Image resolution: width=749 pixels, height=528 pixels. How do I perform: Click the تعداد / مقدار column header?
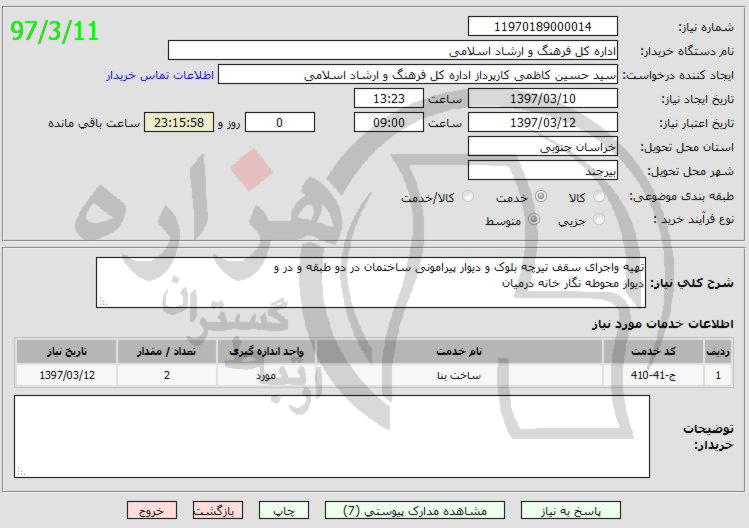click(x=167, y=352)
